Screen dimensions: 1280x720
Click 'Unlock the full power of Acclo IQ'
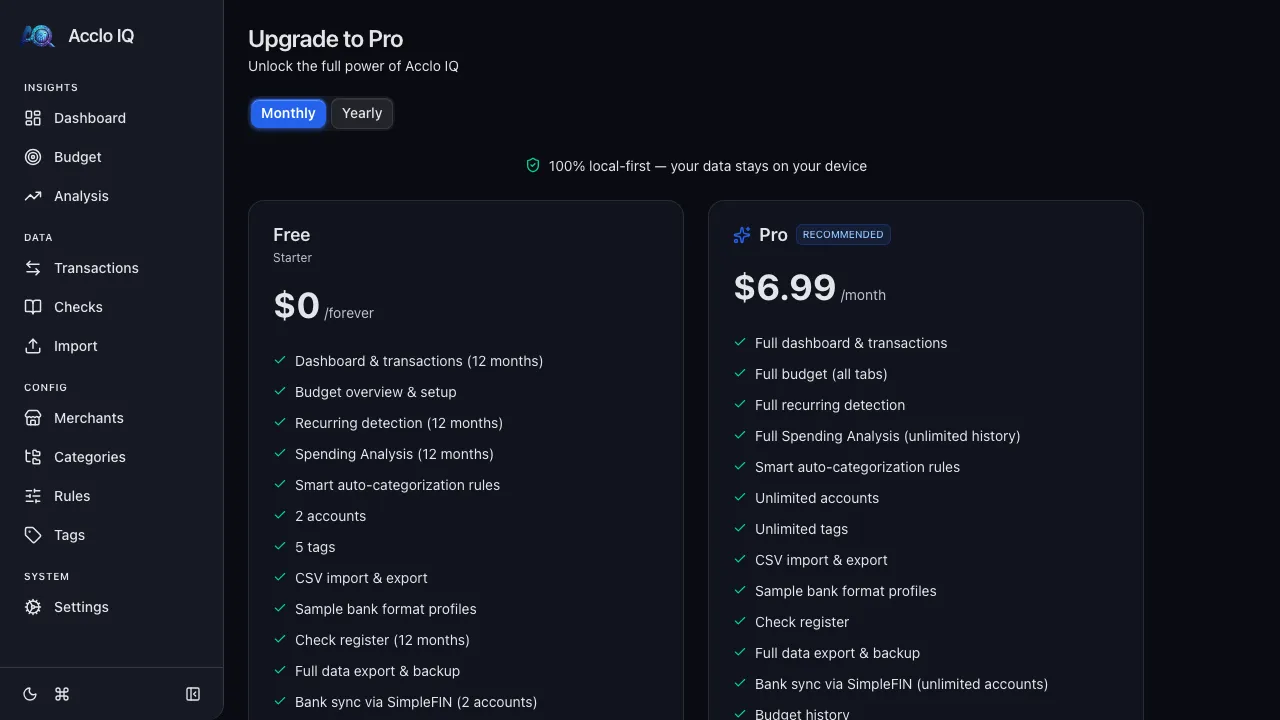(x=353, y=66)
